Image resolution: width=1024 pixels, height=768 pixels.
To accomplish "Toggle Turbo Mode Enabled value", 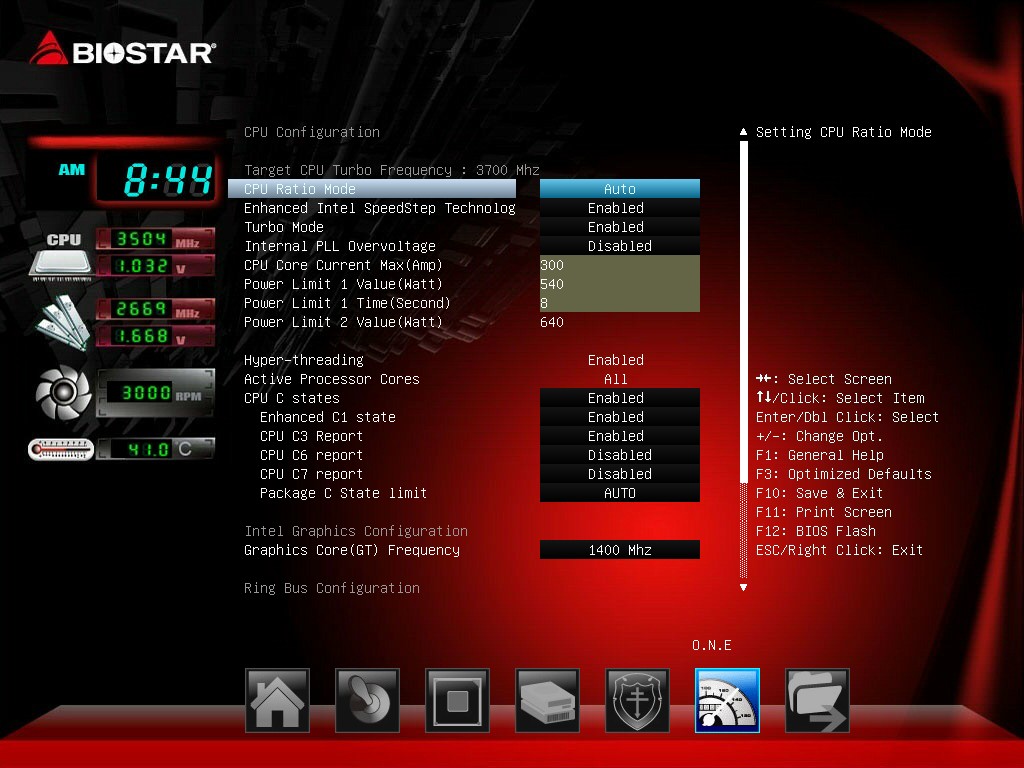I will coord(620,227).
